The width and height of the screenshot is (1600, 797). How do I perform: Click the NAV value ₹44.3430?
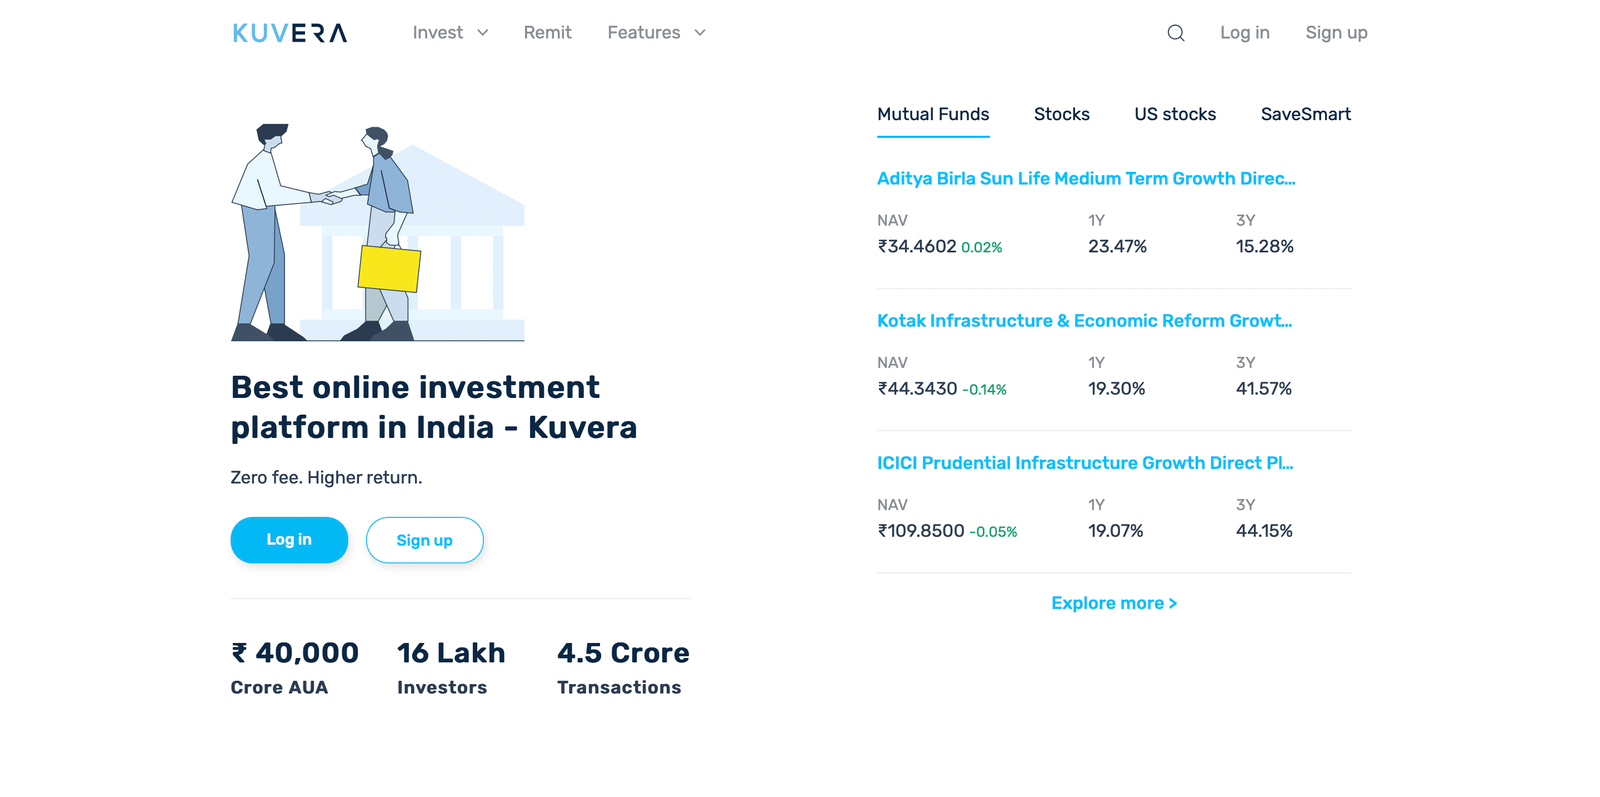917,388
